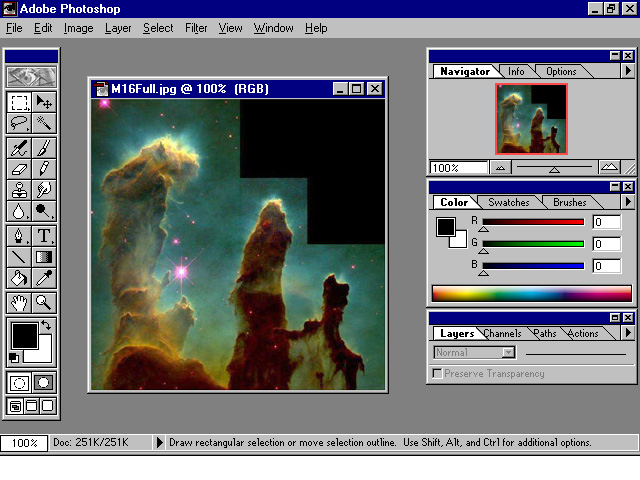Reset to default colors icon in toolbox
The width and height of the screenshot is (640, 480).
14,358
